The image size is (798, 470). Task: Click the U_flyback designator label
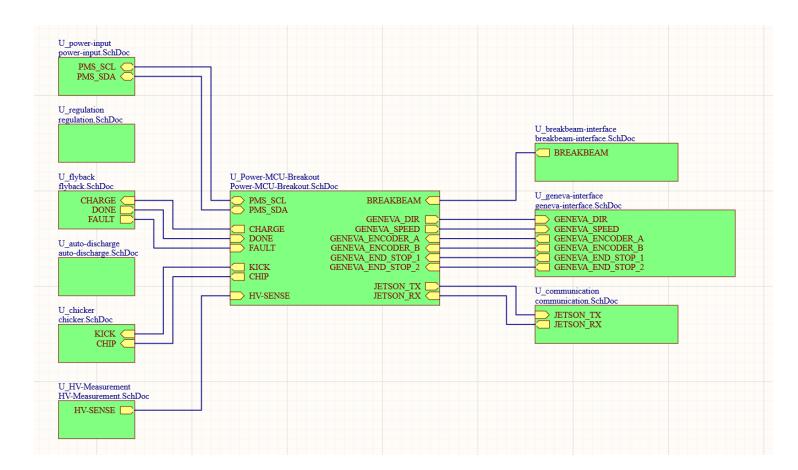pyautogui.click(x=76, y=177)
